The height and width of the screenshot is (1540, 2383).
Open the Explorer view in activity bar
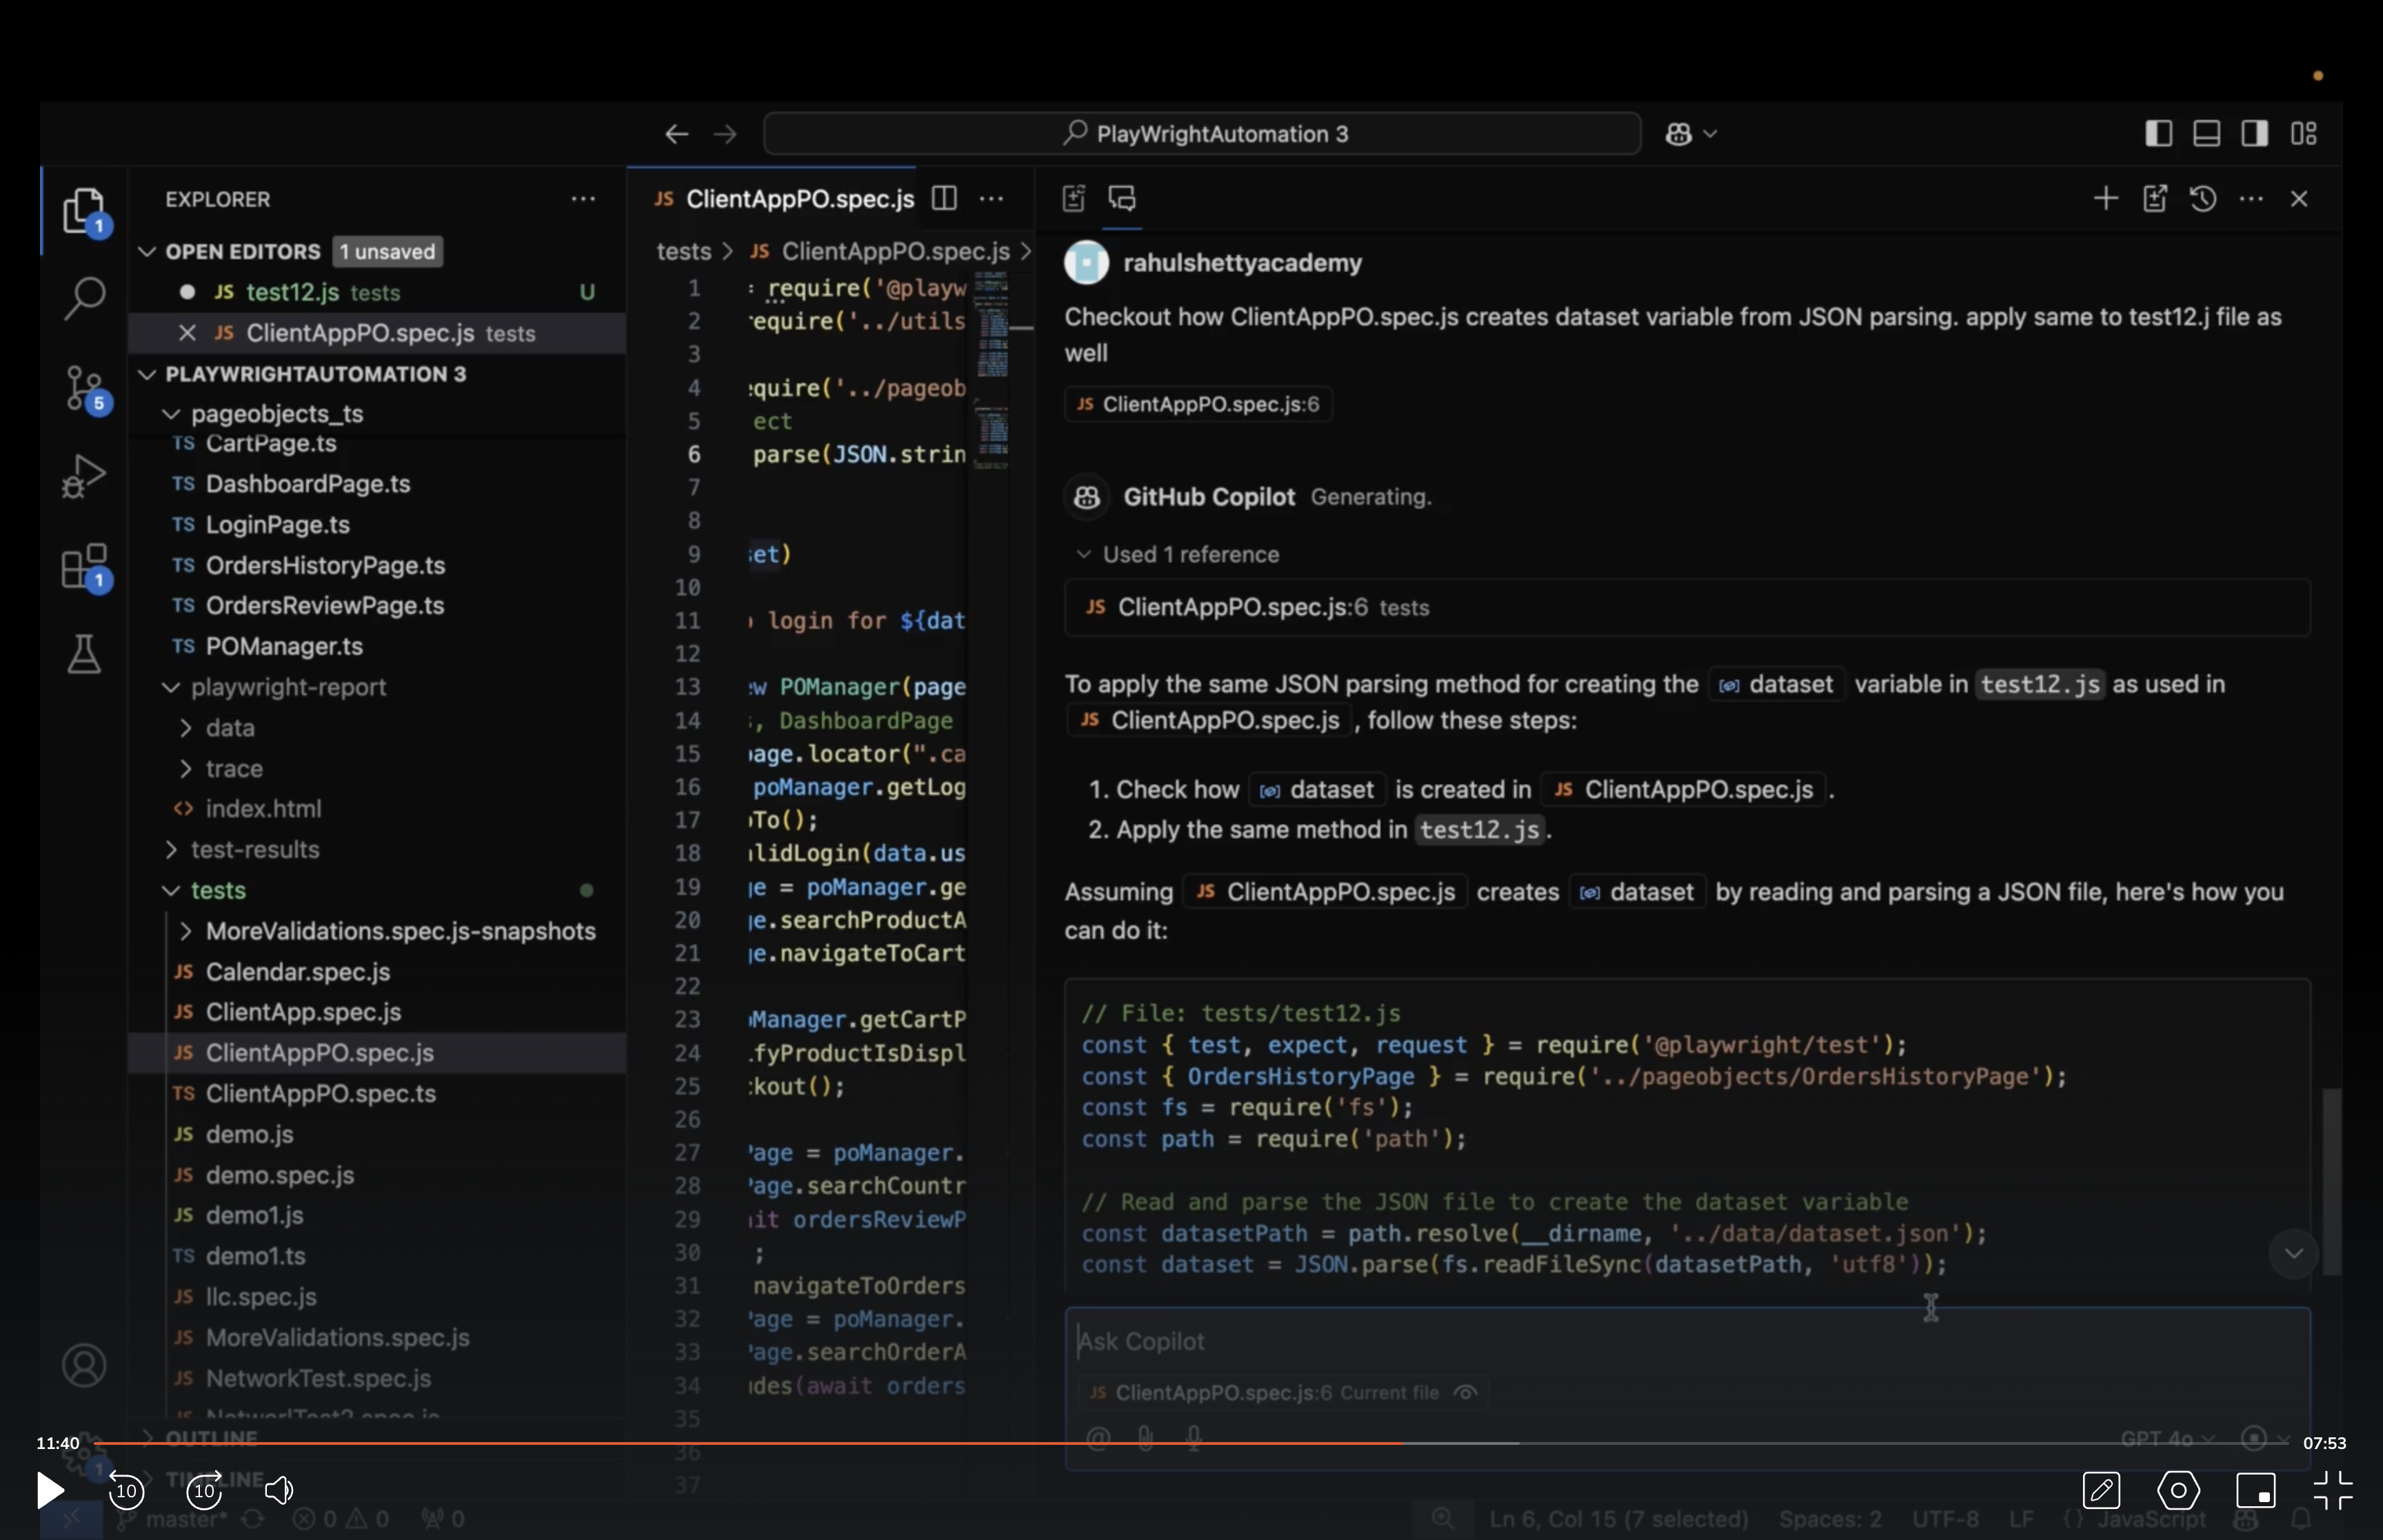[84, 211]
